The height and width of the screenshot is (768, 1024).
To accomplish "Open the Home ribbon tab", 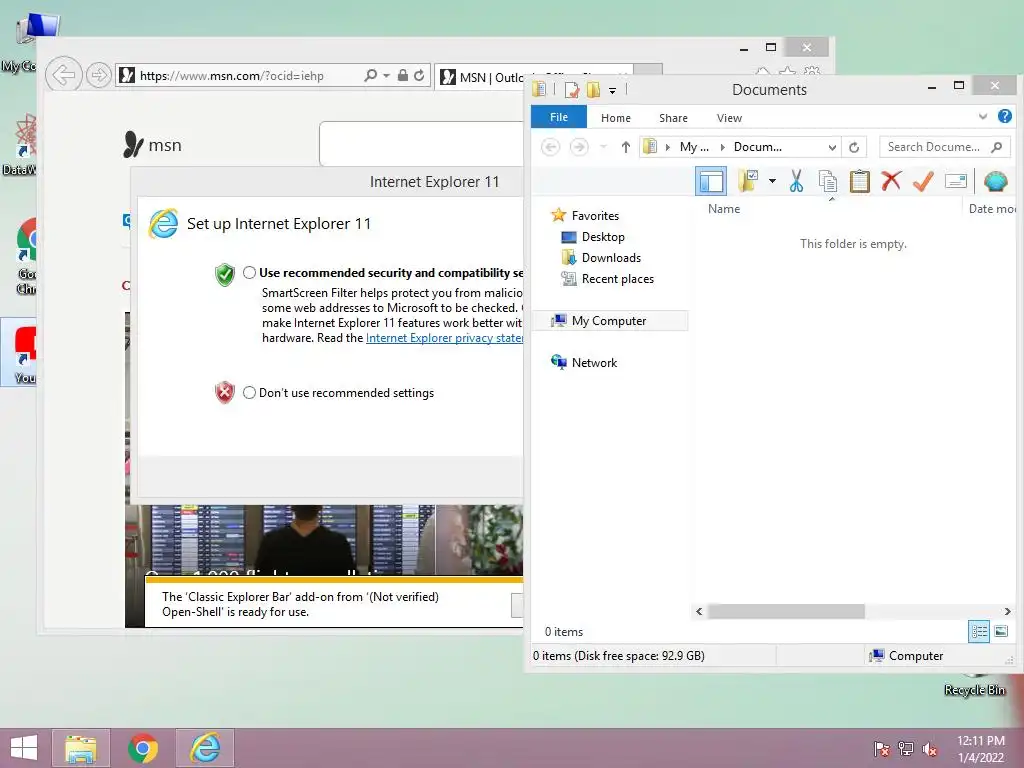I will click(x=616, y=118).
